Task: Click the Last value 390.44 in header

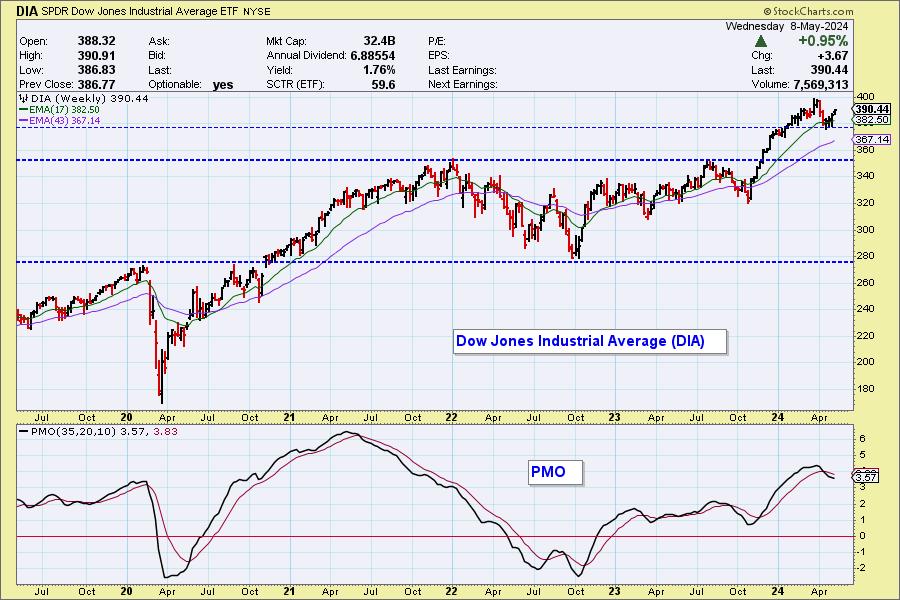Action: [829, 69]
